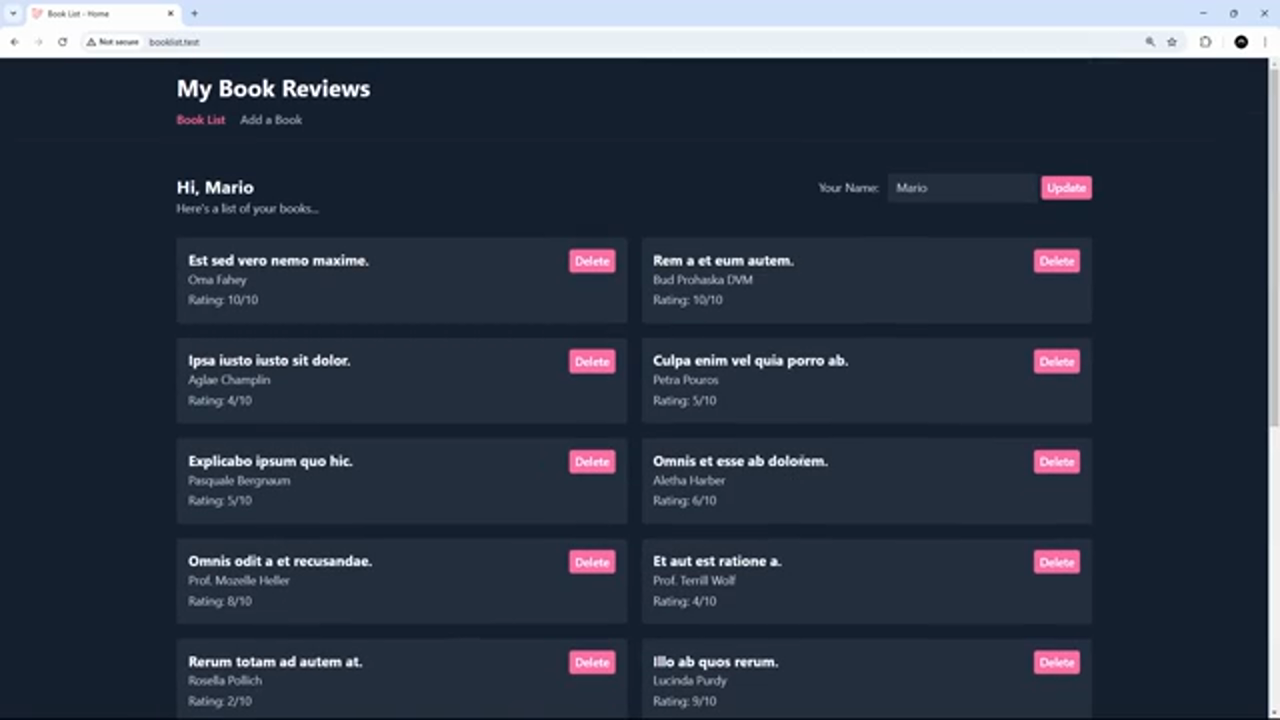Open the zoom magnifier icon in address bar
The image size is (1280, 720).
(1150, 42)
